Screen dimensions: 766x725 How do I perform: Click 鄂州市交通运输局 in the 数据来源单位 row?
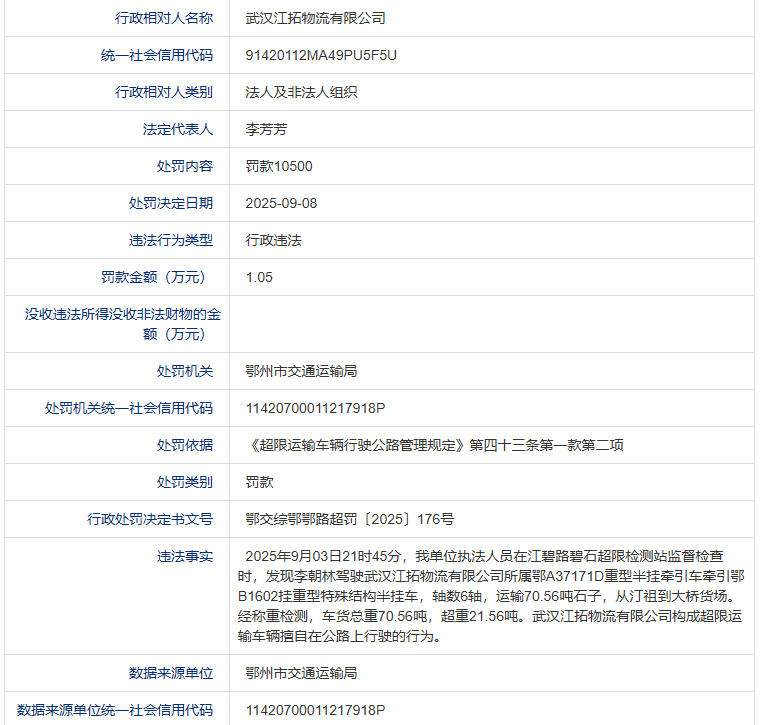tap(301, 673)
